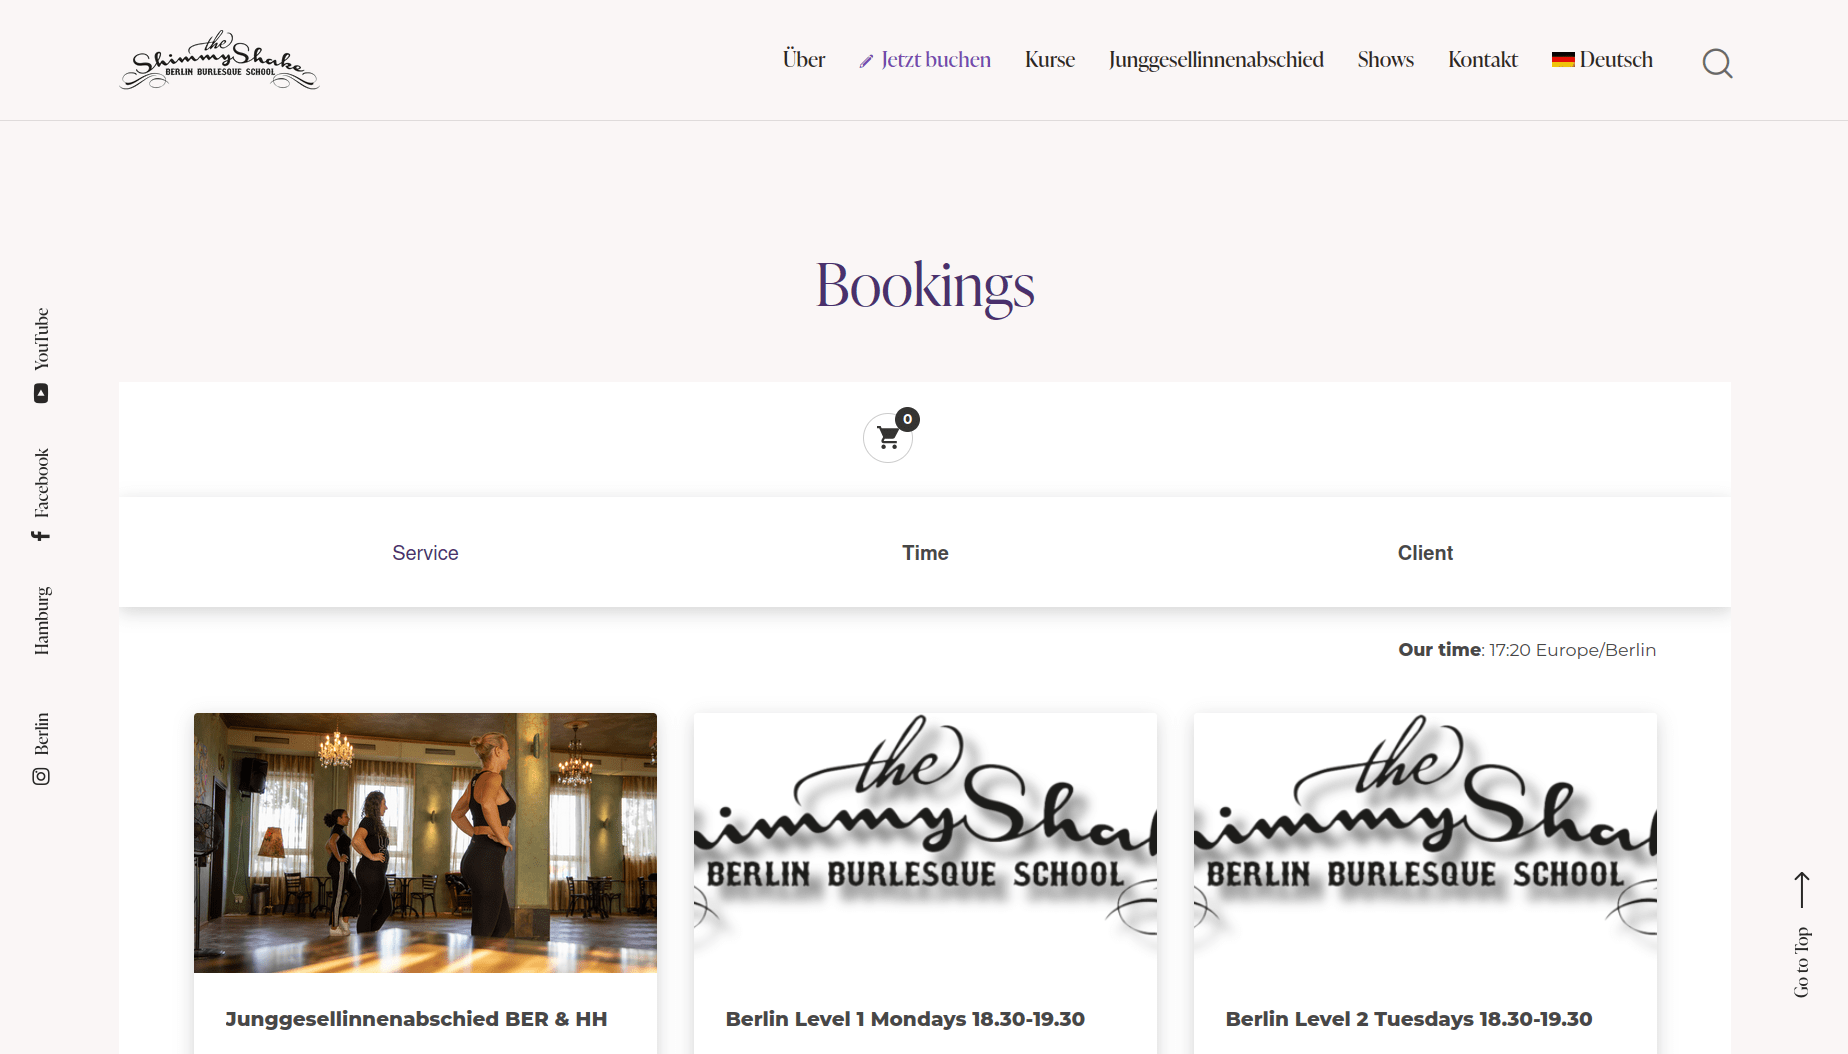Go to Junggesellinnenabschied page
Screen dimensions: 1848x1054
coord(1215,60)
